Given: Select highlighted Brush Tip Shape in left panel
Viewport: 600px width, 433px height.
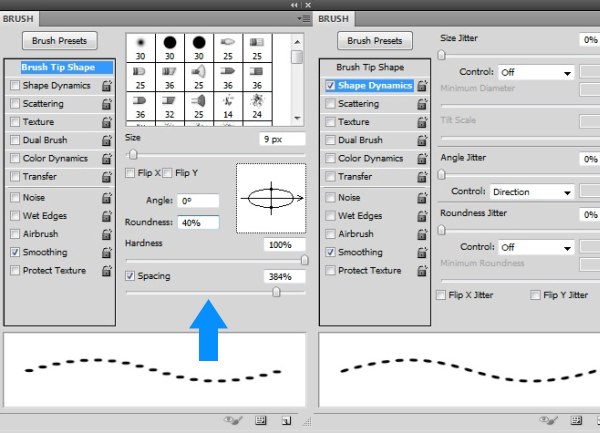Looking at the screenshot, I should (x=57, y=68).
